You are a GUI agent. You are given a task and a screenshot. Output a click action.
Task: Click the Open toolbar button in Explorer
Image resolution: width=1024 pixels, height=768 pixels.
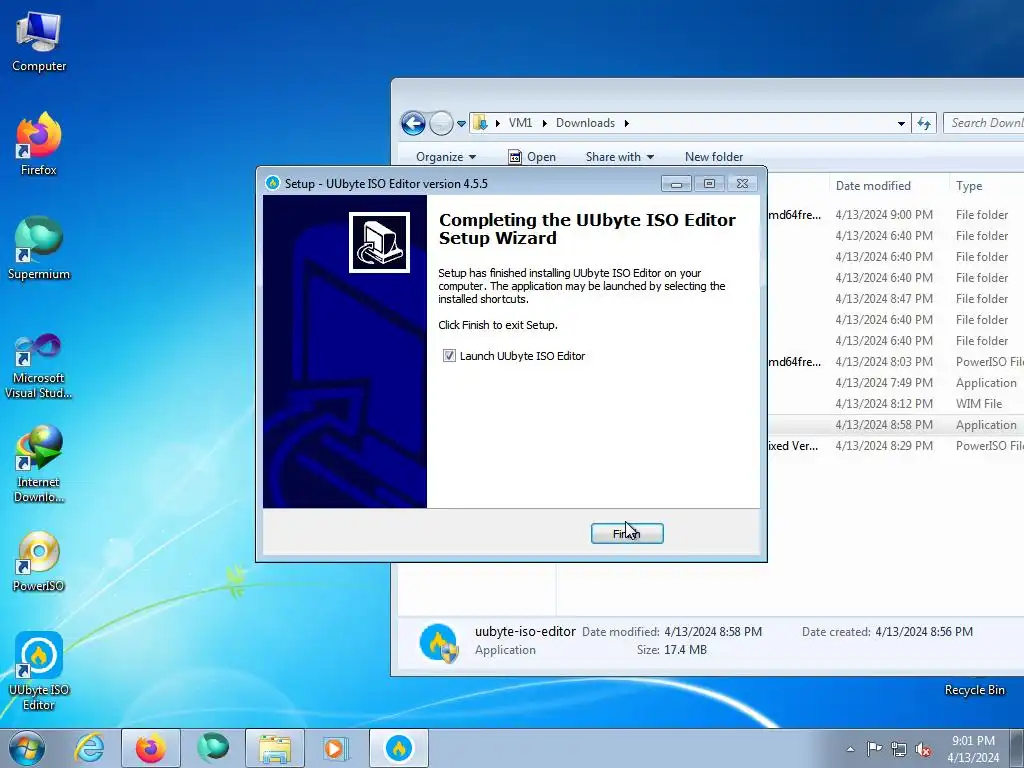coord(532,157)
